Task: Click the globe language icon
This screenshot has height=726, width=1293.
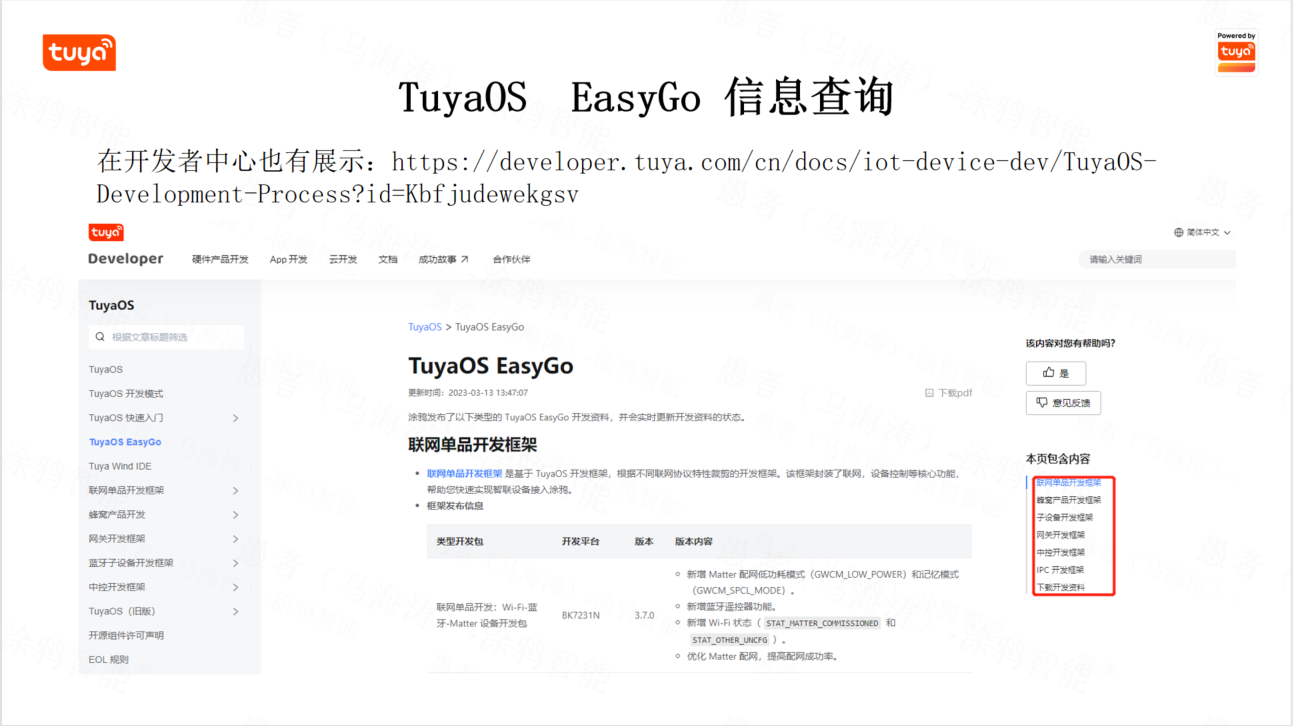Action: pyautogui.click(x=1179, y=232)
